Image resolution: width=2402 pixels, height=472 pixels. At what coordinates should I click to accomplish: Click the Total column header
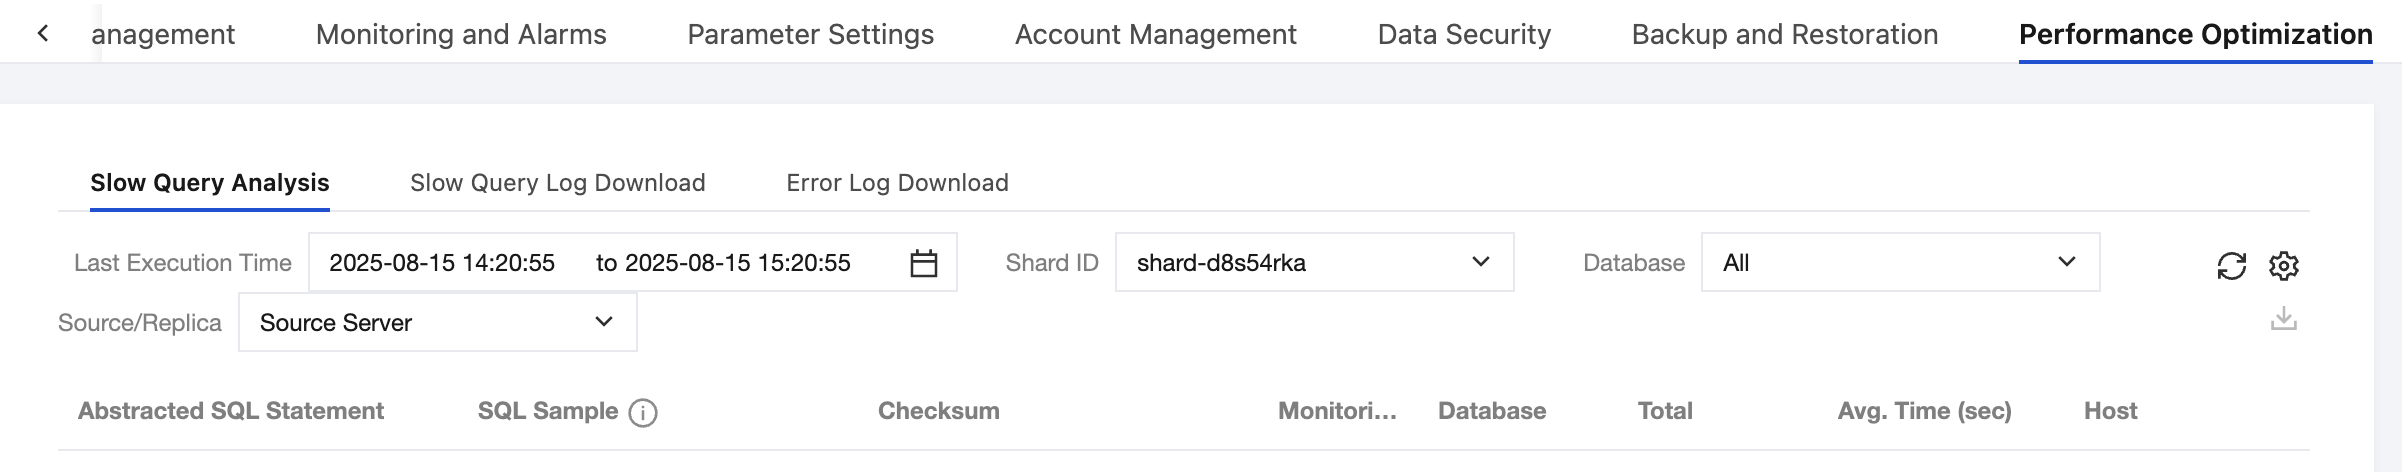coord(1665,411)
